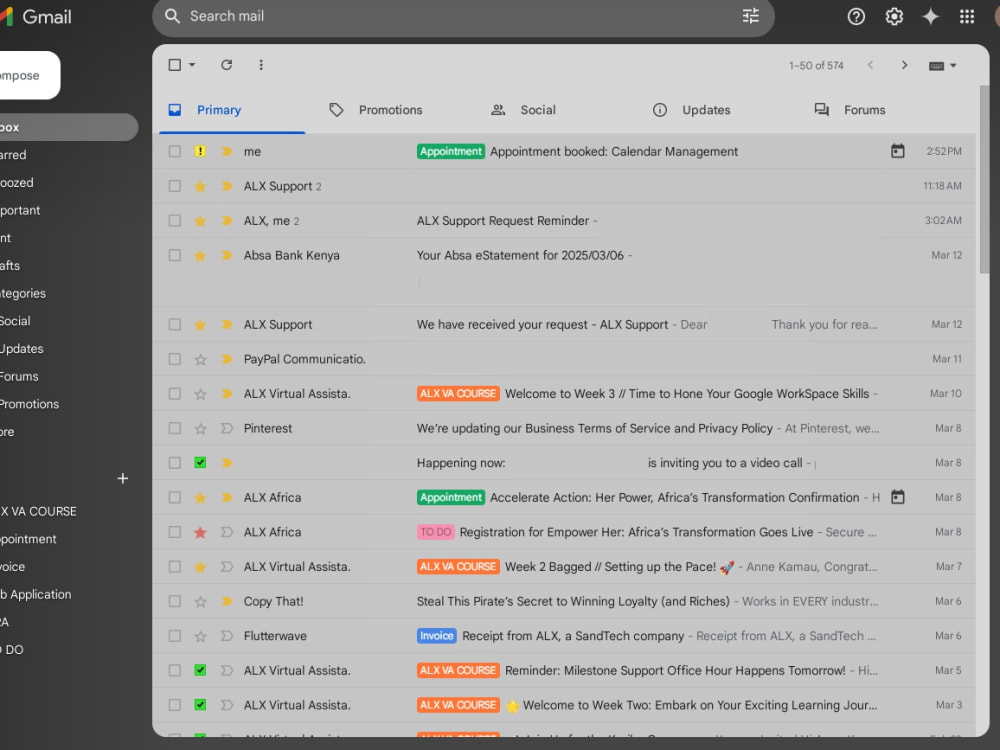Screen dimensions: 1000x750
Task: Toggle importance marker on Flutterwave email
Action: 226,636
